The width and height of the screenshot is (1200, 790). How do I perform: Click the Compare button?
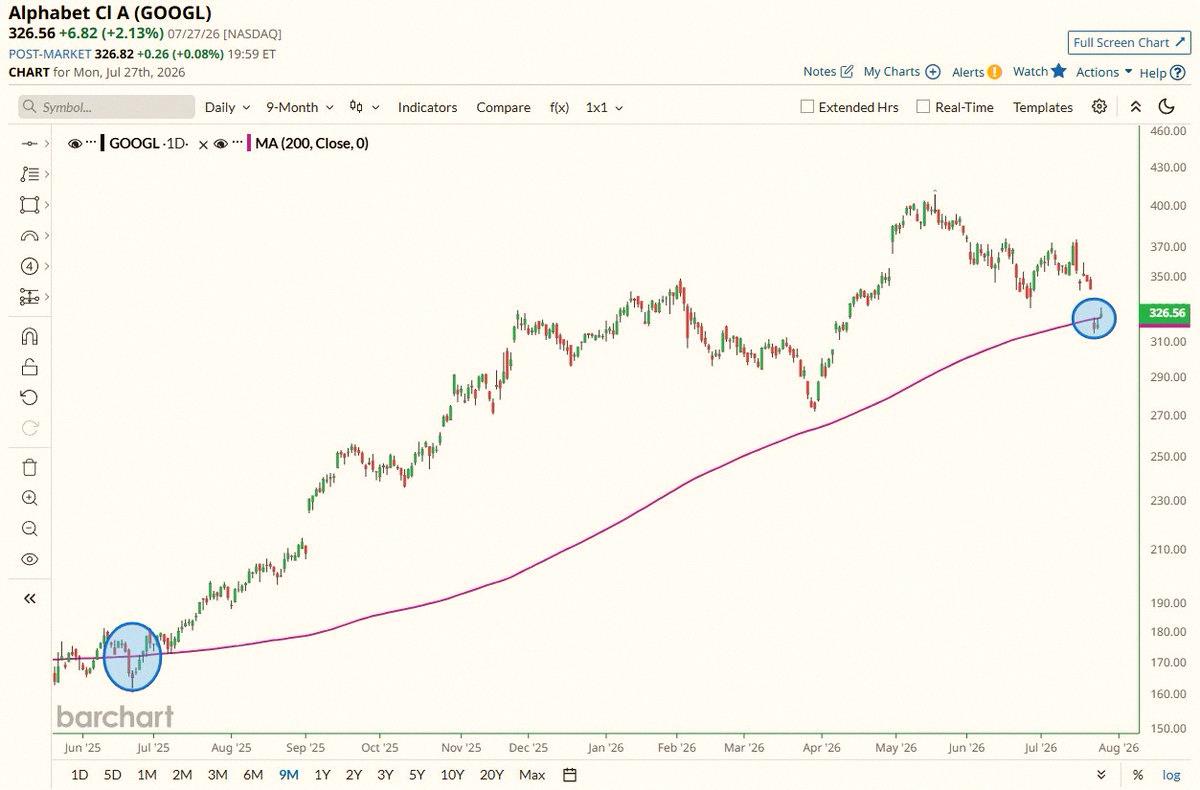503,107
